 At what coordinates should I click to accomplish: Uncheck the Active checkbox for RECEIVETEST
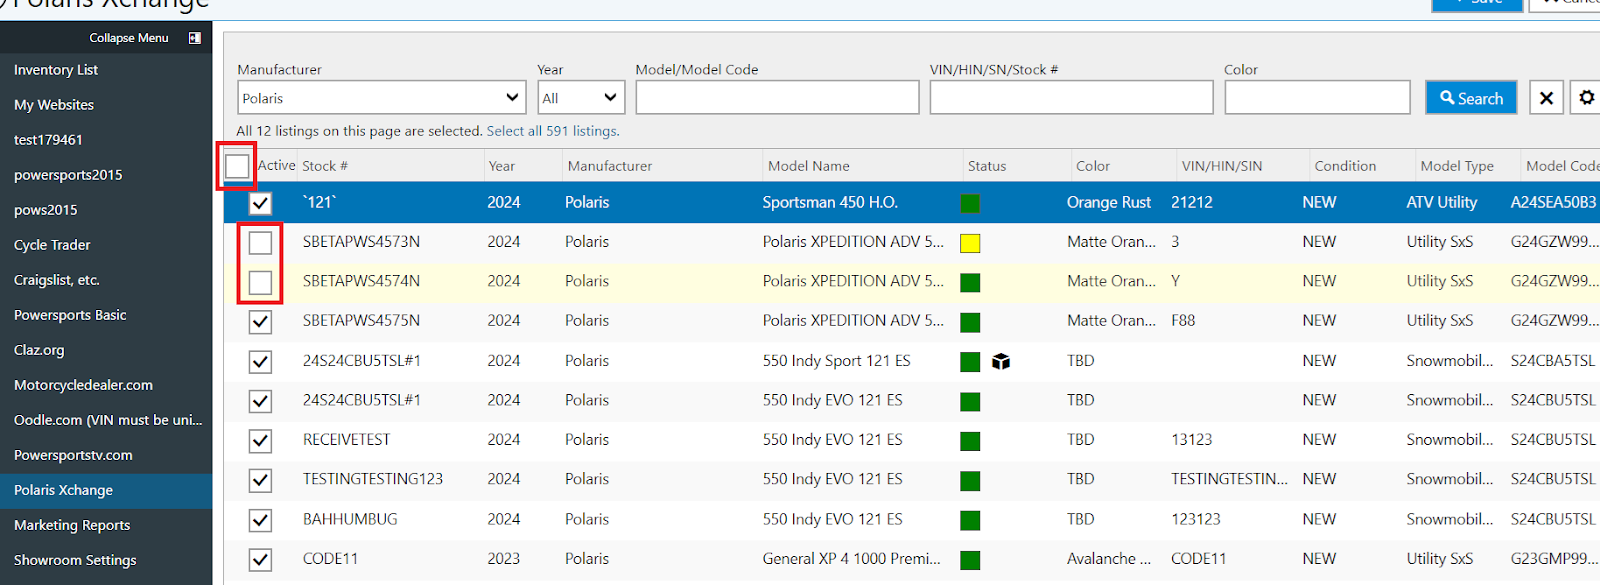(x=260, y=441)
